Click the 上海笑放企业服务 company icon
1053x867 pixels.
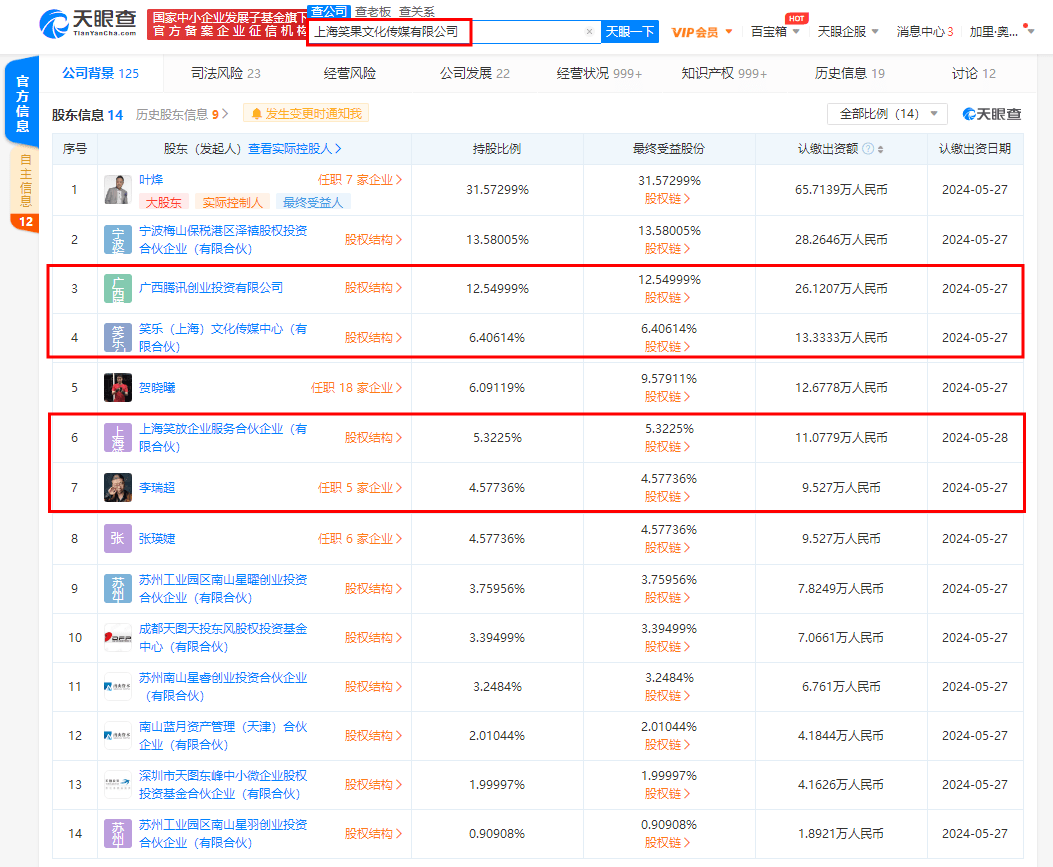118,438
